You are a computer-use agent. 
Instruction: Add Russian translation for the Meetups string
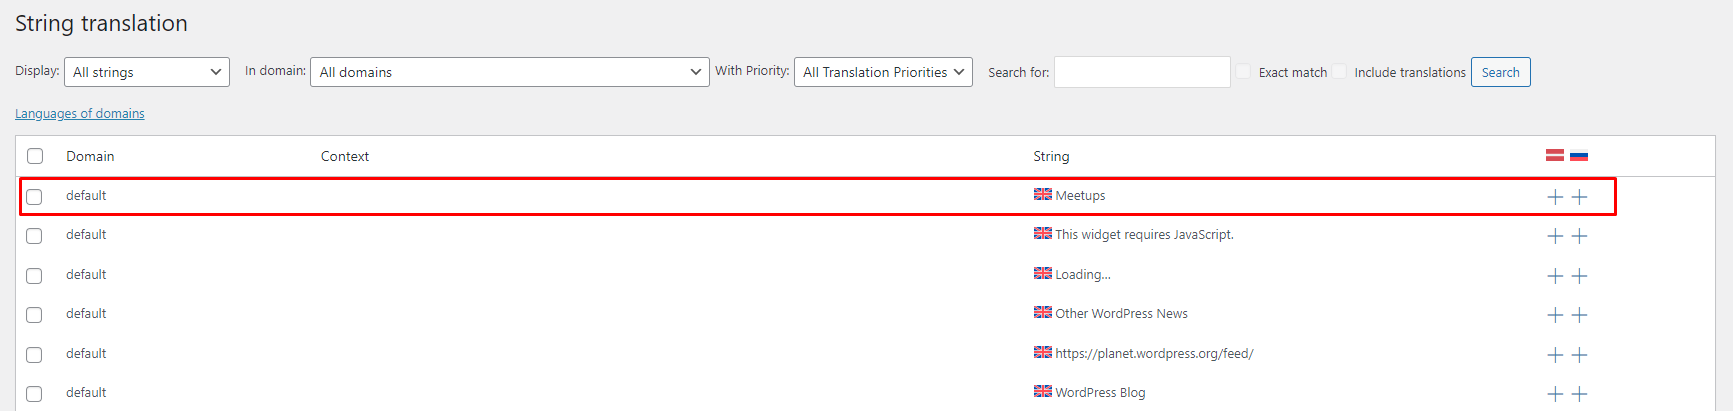pos(1579,197)
